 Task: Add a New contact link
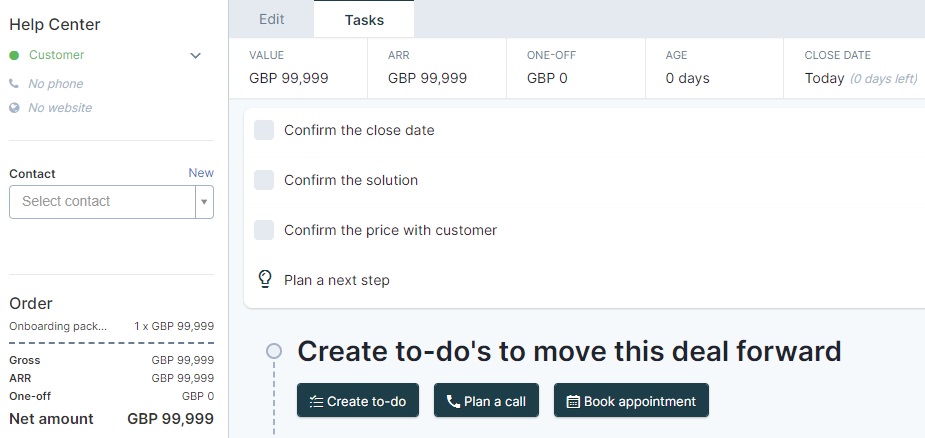pos(201,173)
